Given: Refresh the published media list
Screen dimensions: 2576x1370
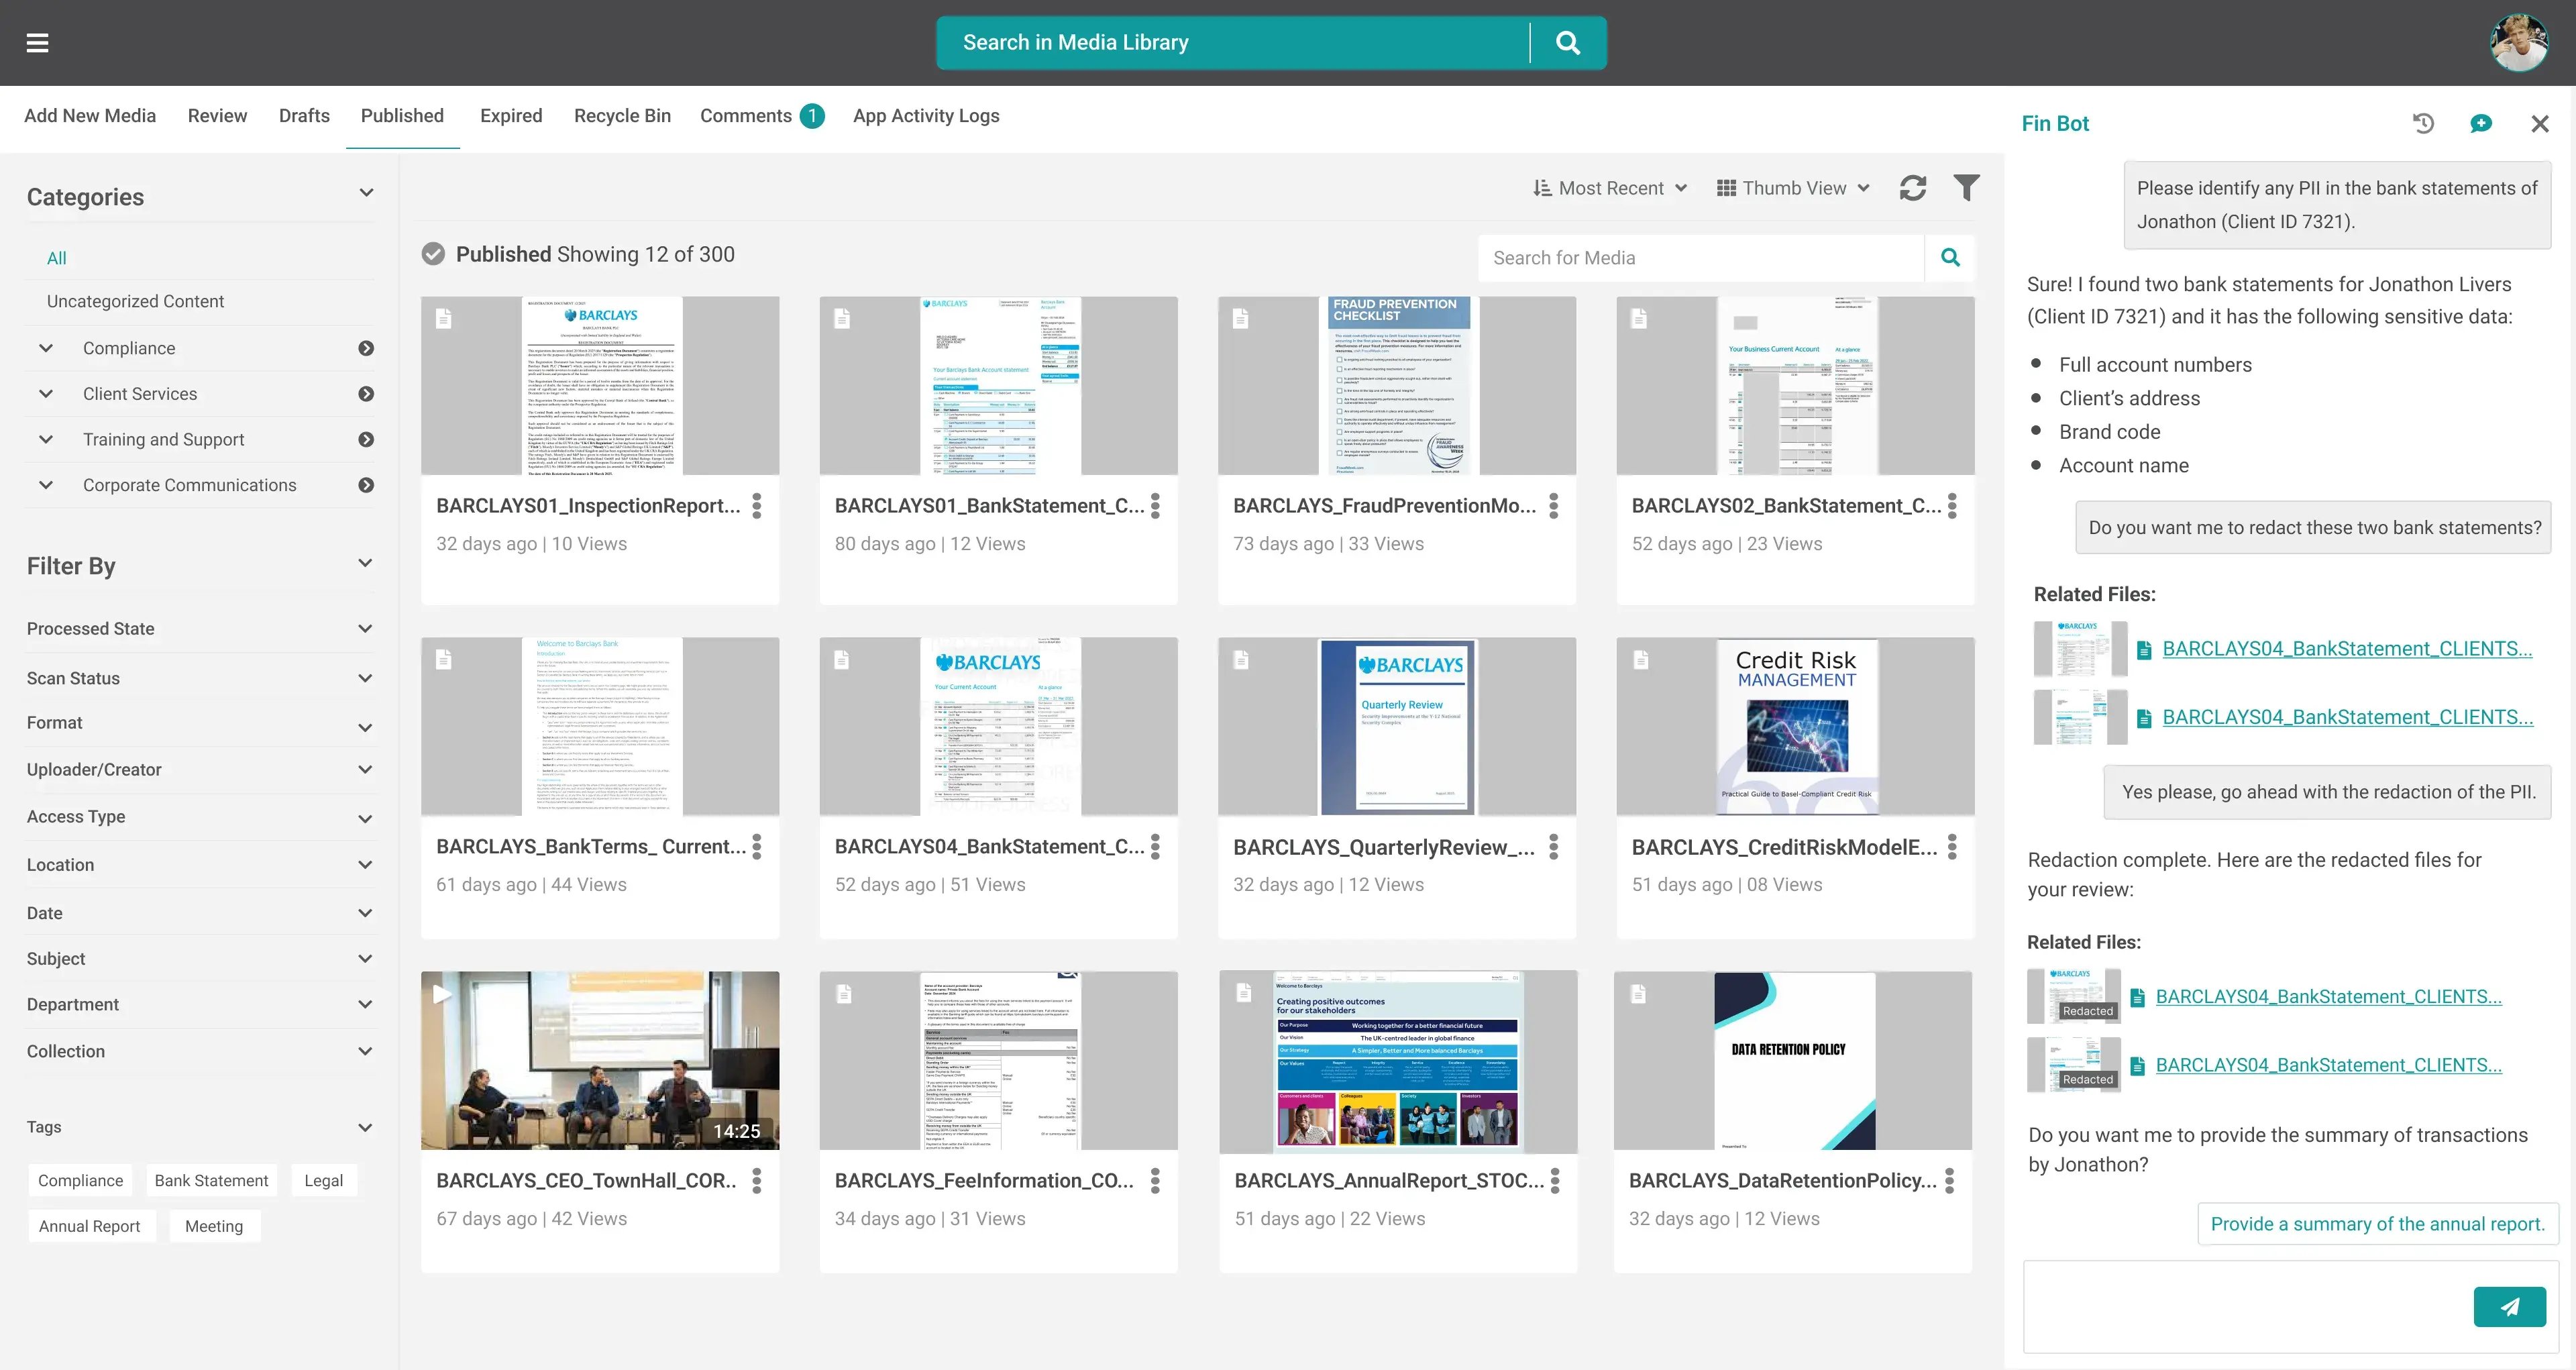Looking at the screenshot, I should (1913, 188).
